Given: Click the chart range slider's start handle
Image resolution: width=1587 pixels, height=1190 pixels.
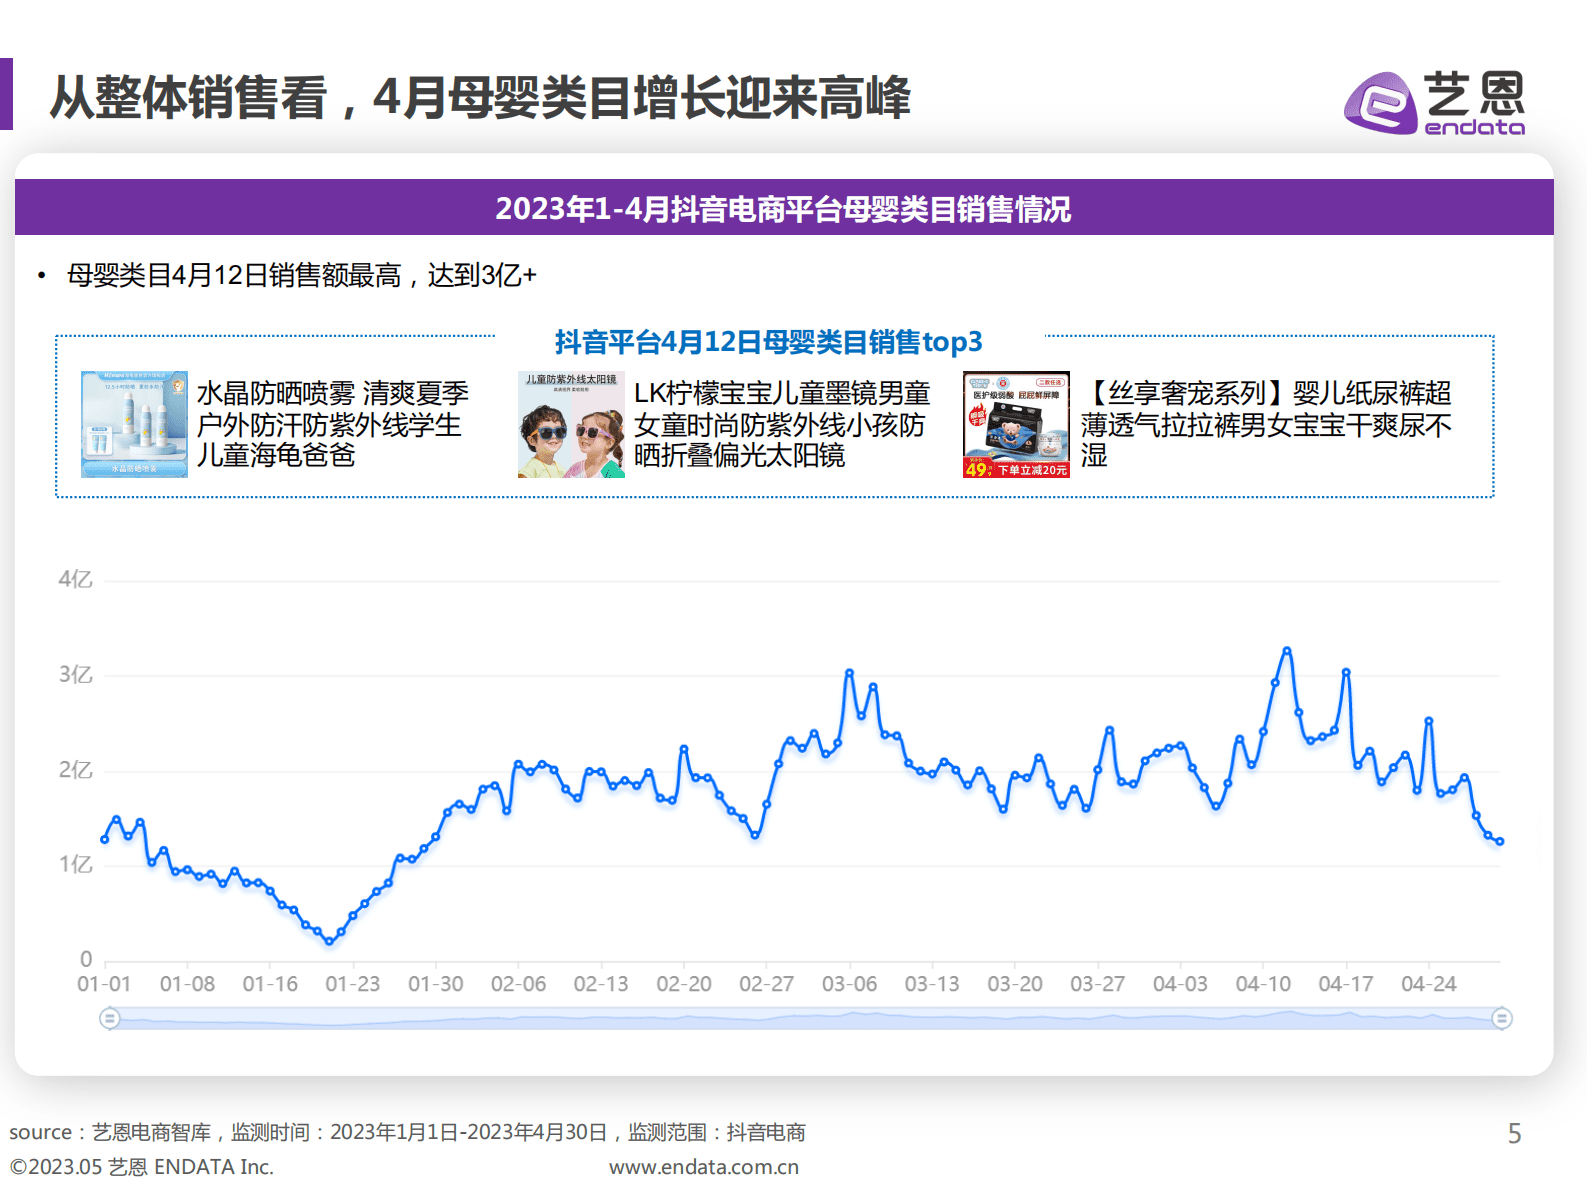Looking at the screenshot, I should 110,1018.
